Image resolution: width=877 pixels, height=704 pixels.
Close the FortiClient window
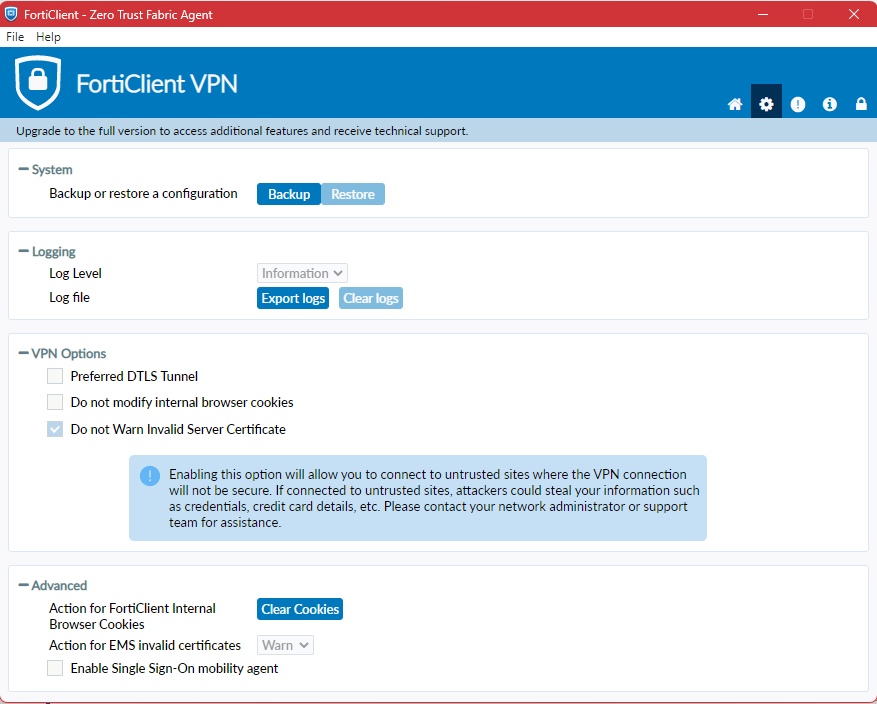[x=854, y=14]
